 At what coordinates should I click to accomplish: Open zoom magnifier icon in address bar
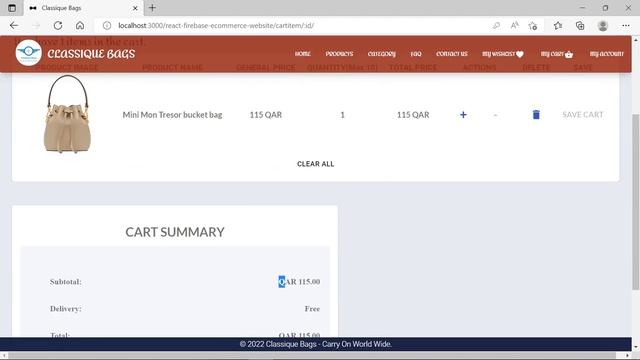(496, 25)
